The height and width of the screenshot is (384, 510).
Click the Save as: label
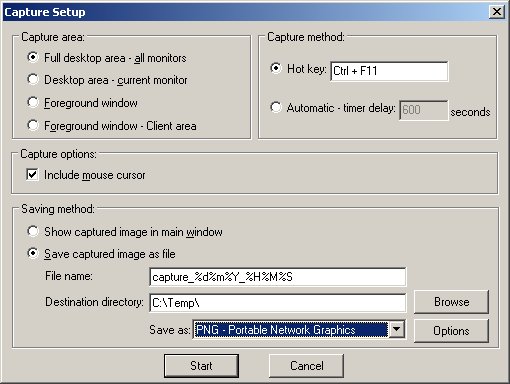pyautogui.click(x=170, y=330)
